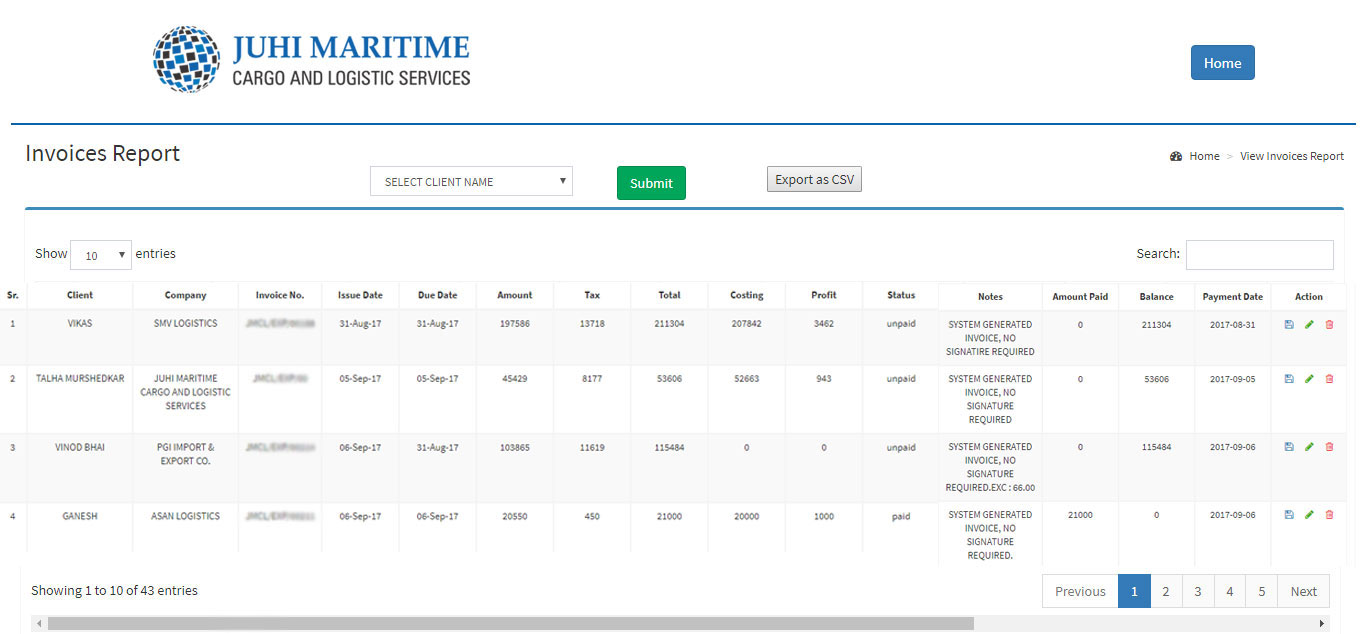This screenshot has height=634, width=1366.
Task: Click the Next pagination button
Action: click(1303, 591)
